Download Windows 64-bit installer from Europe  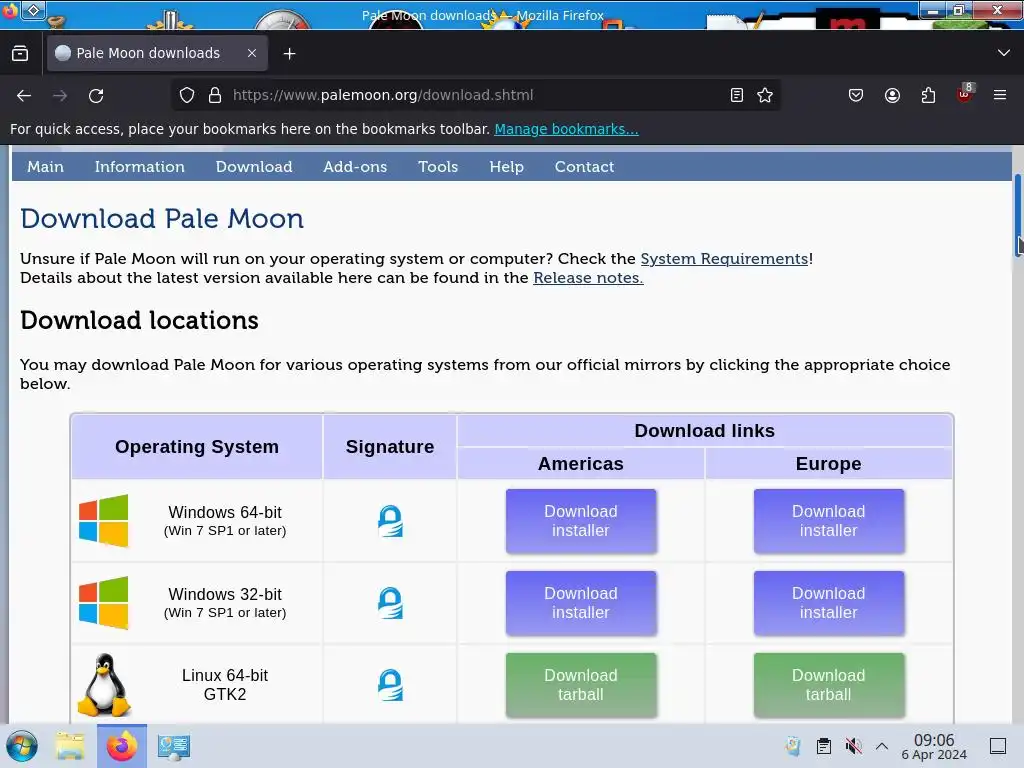[829, 521]
